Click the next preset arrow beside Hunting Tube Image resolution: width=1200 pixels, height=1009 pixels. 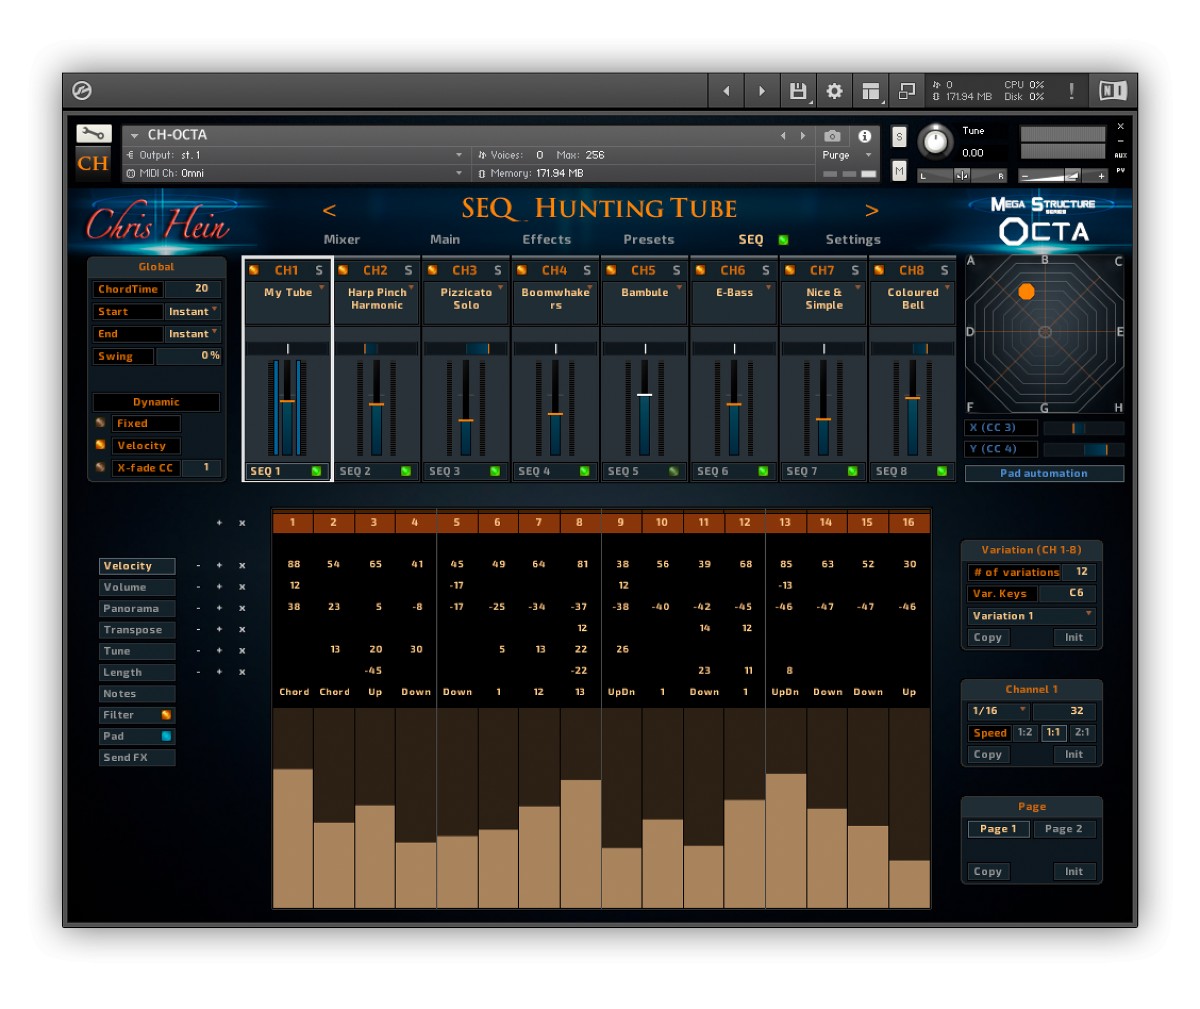(x=873, y=210)
